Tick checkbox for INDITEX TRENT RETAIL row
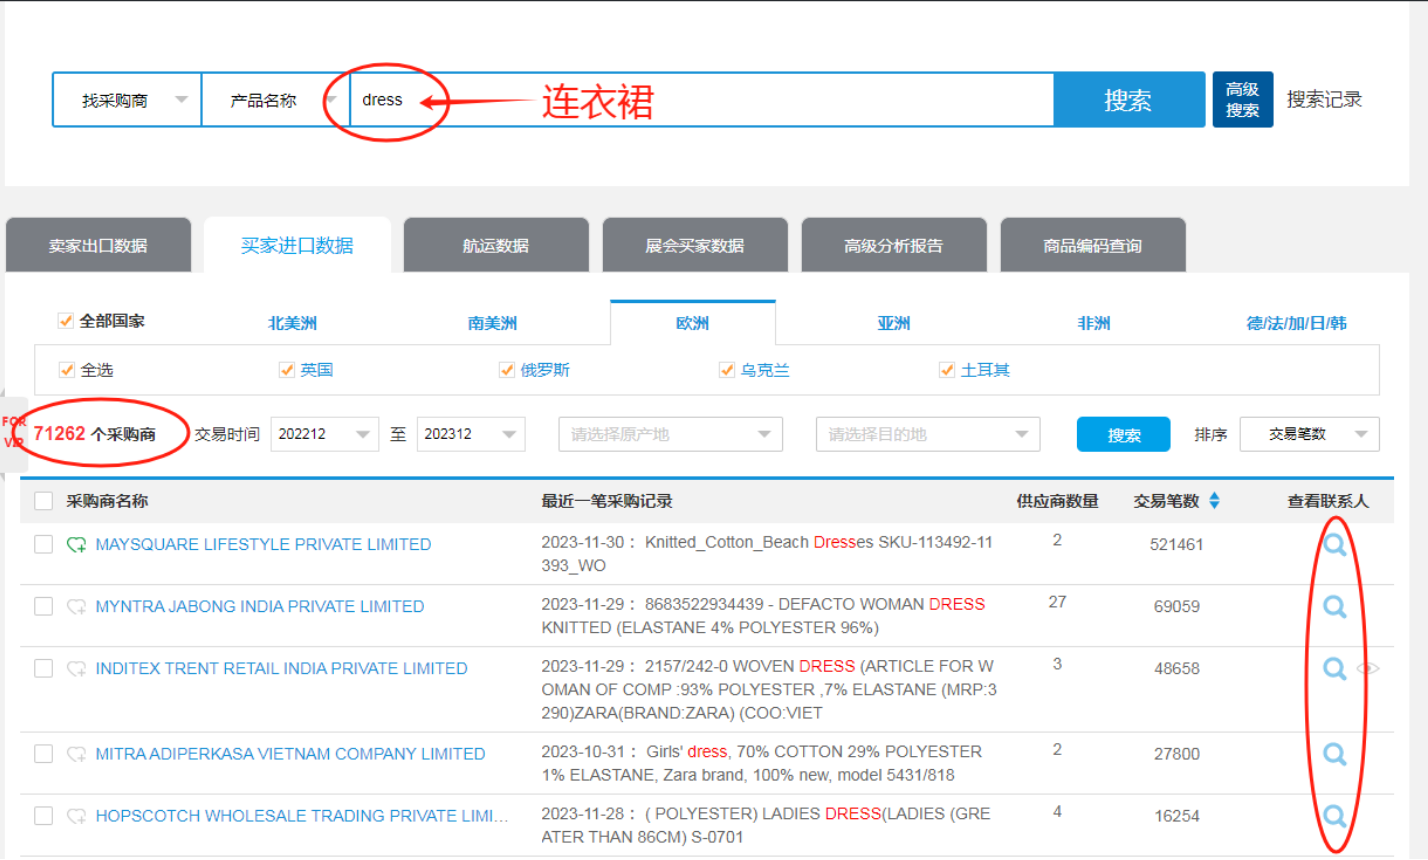This screenshot has width=1428, height=860. 43,668
